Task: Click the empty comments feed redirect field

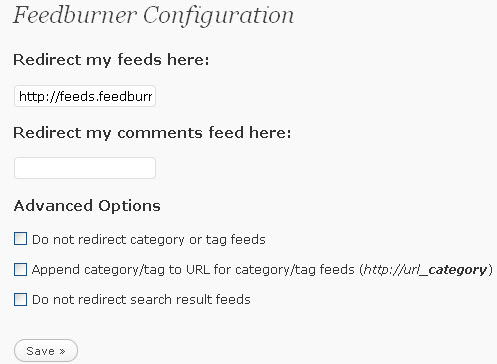Action: (85, 168)
